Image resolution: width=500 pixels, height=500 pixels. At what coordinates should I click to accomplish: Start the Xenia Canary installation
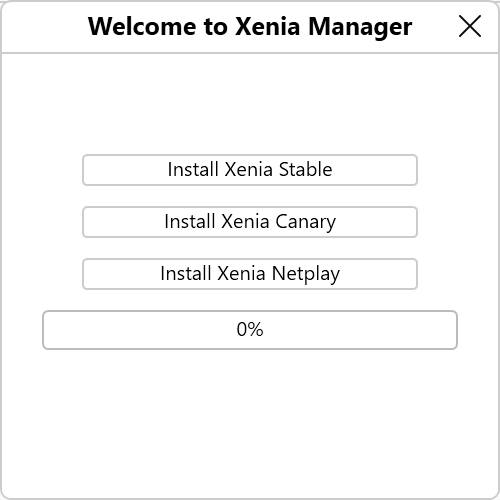250,222
